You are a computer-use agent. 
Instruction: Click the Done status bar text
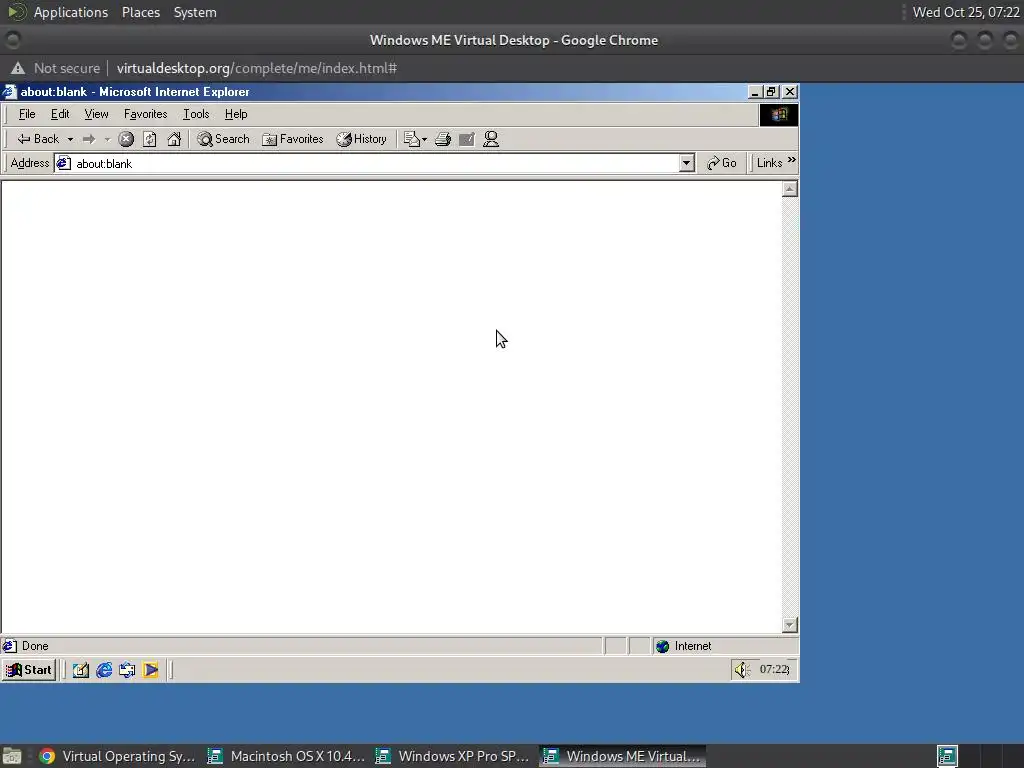pos(35,646)
